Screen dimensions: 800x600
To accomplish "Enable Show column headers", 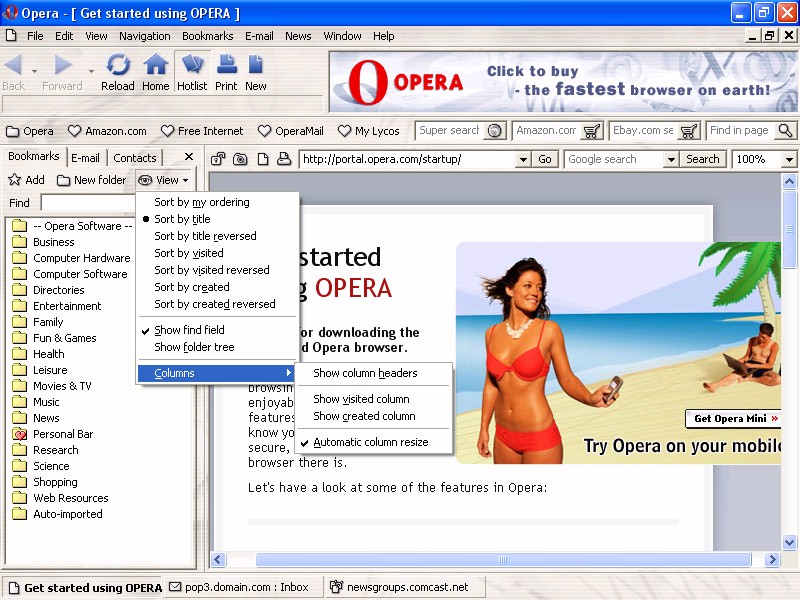I will click(x=375, y=373).
